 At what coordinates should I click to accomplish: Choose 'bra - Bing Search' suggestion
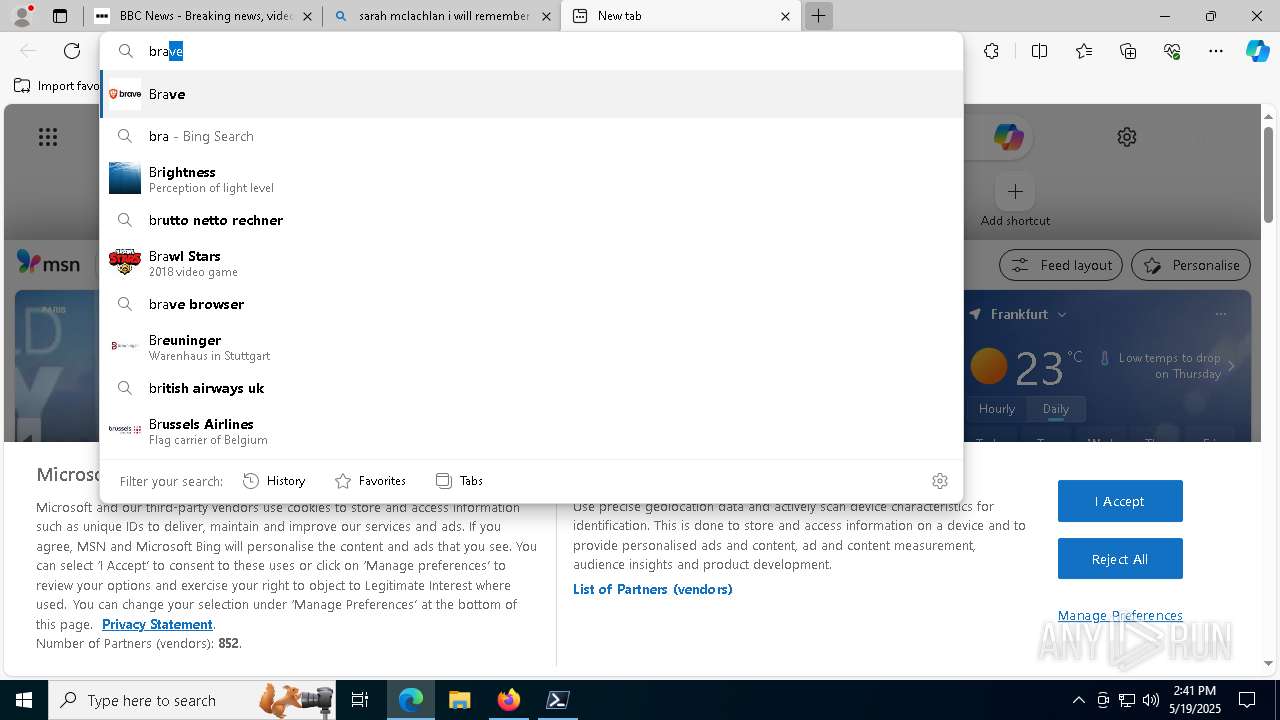(x=531, y=136)
